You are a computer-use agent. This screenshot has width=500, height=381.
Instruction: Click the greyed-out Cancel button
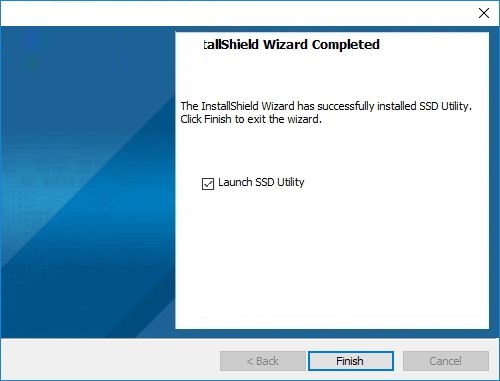click(446, 361)
